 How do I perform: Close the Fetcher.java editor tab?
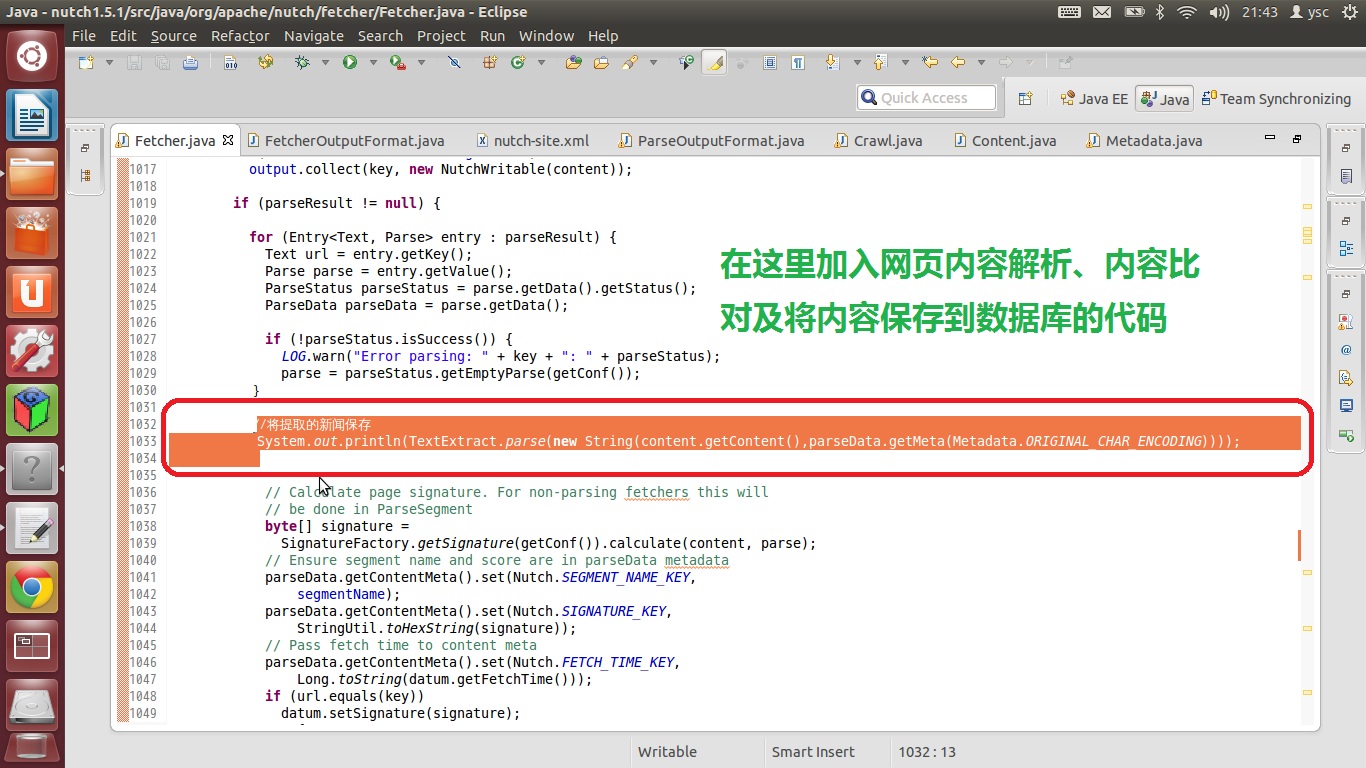(x=228, y=139)
